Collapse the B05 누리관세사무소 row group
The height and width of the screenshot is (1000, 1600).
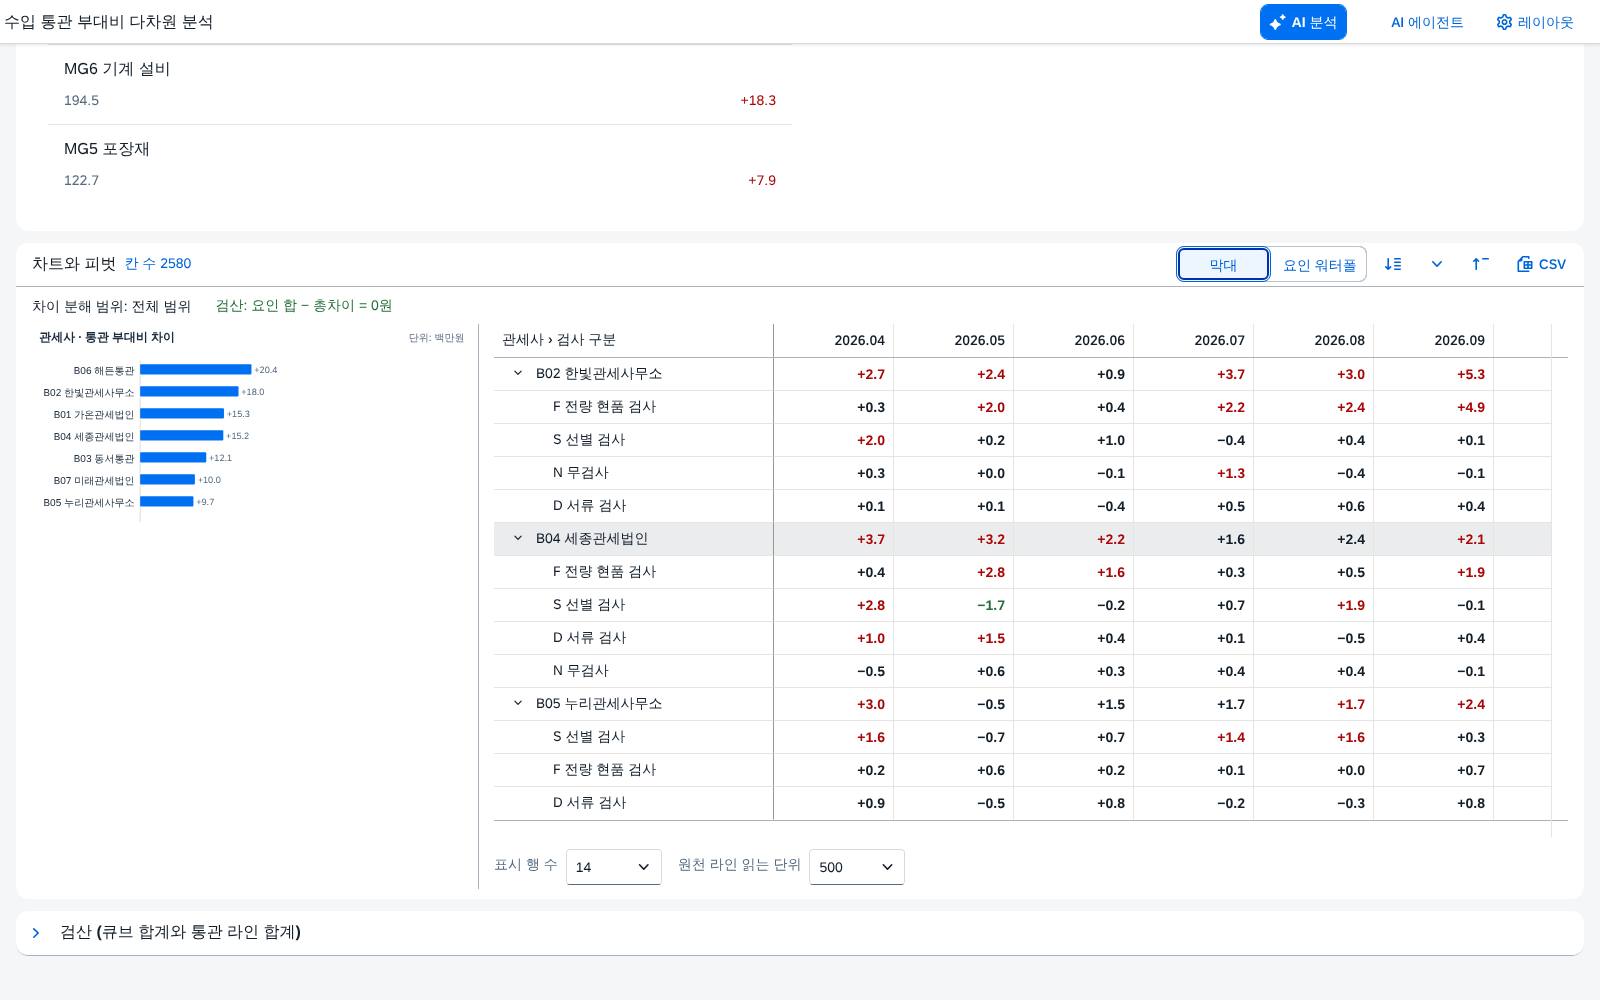pos(518,703)
